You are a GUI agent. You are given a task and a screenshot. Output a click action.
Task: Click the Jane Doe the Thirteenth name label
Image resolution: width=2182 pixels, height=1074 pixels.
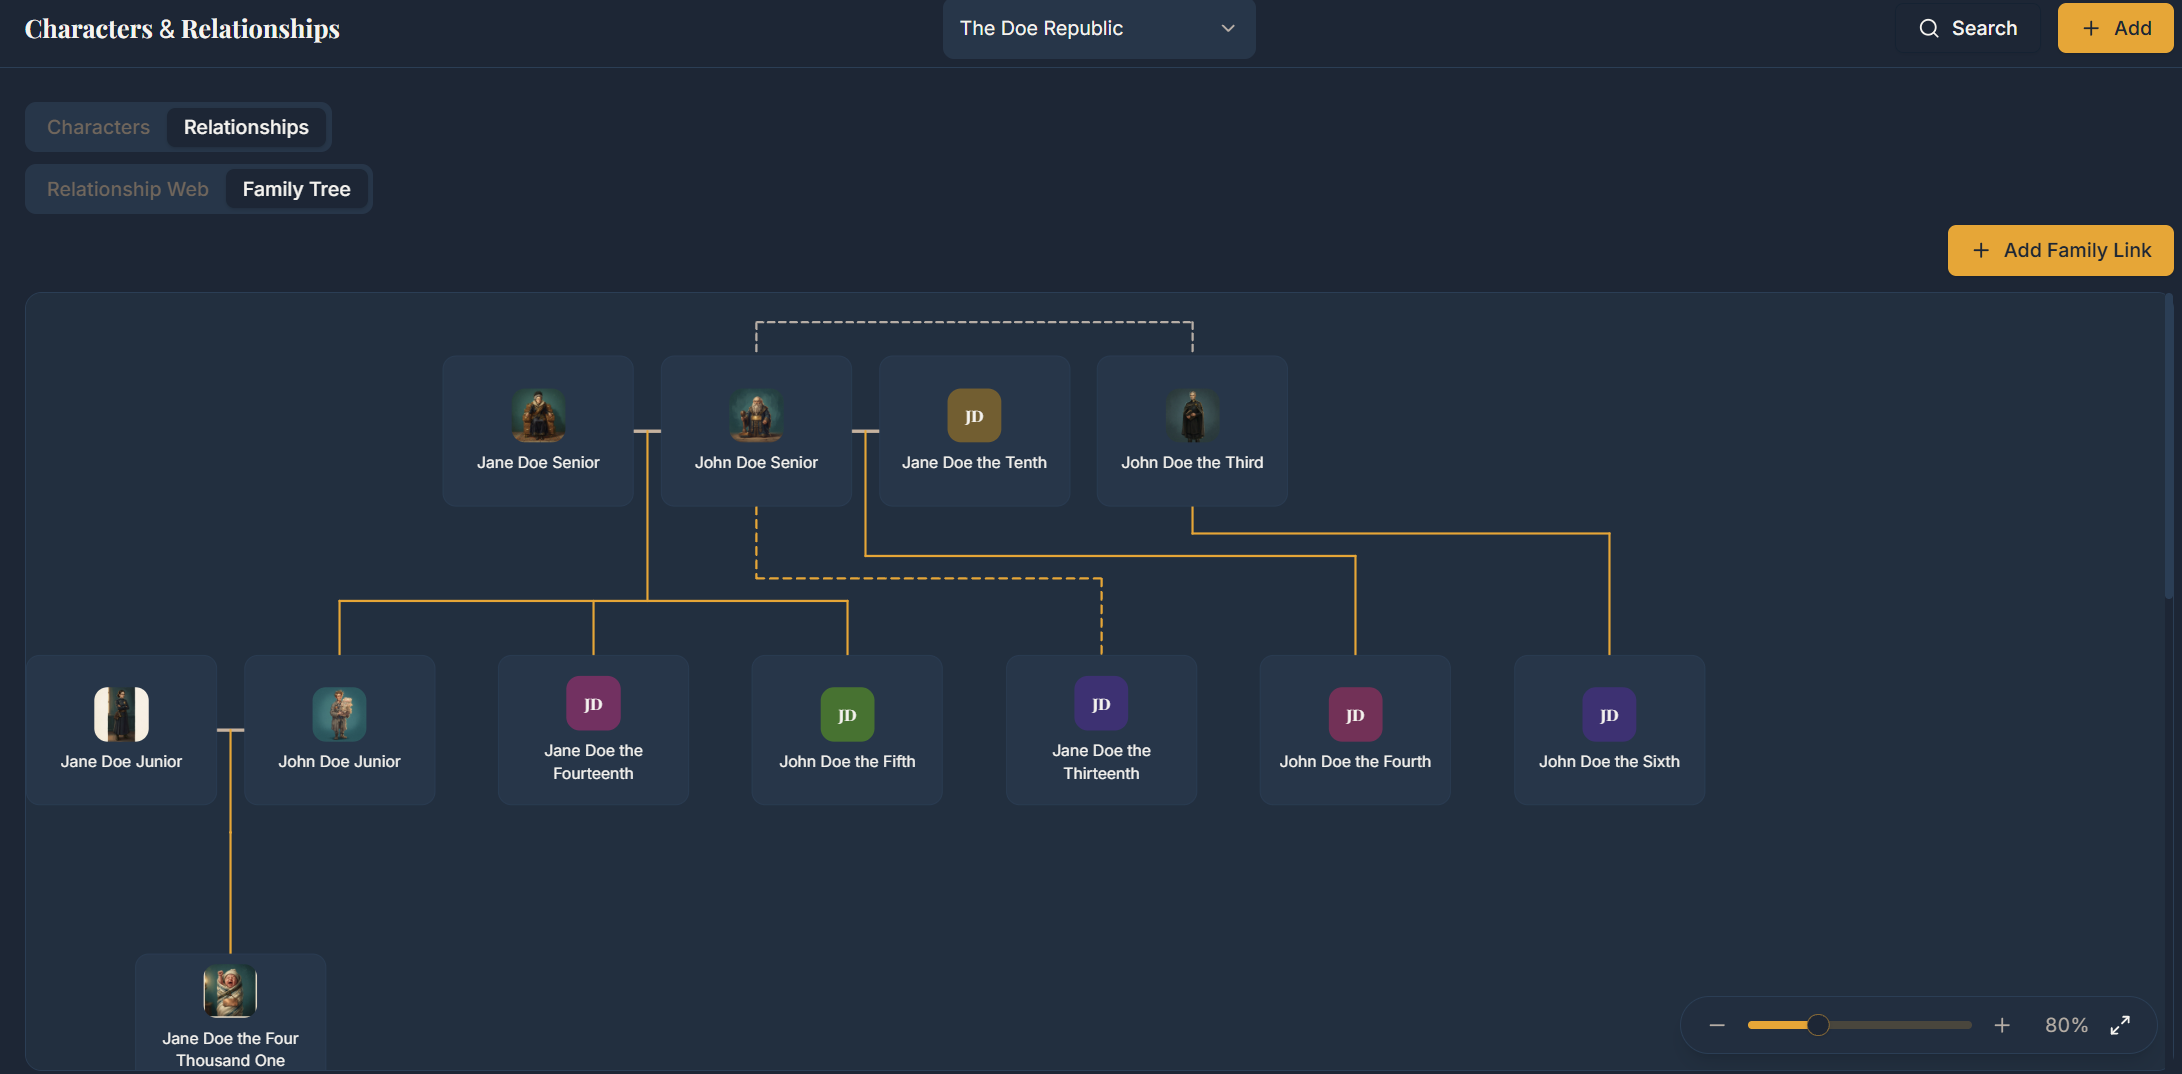coord(1101,762)
